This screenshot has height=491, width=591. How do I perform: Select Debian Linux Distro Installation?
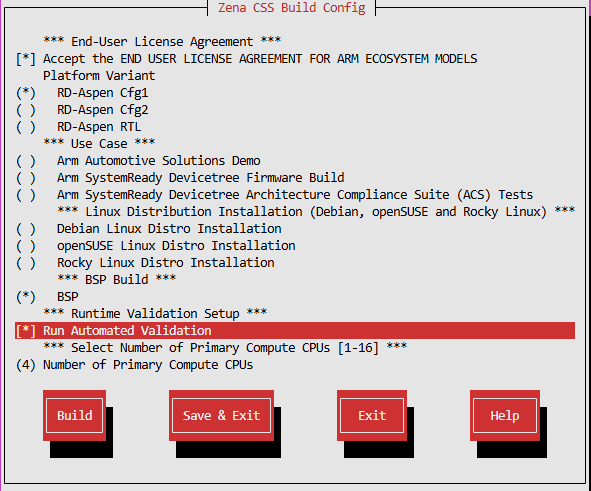[x=26, y=229]
